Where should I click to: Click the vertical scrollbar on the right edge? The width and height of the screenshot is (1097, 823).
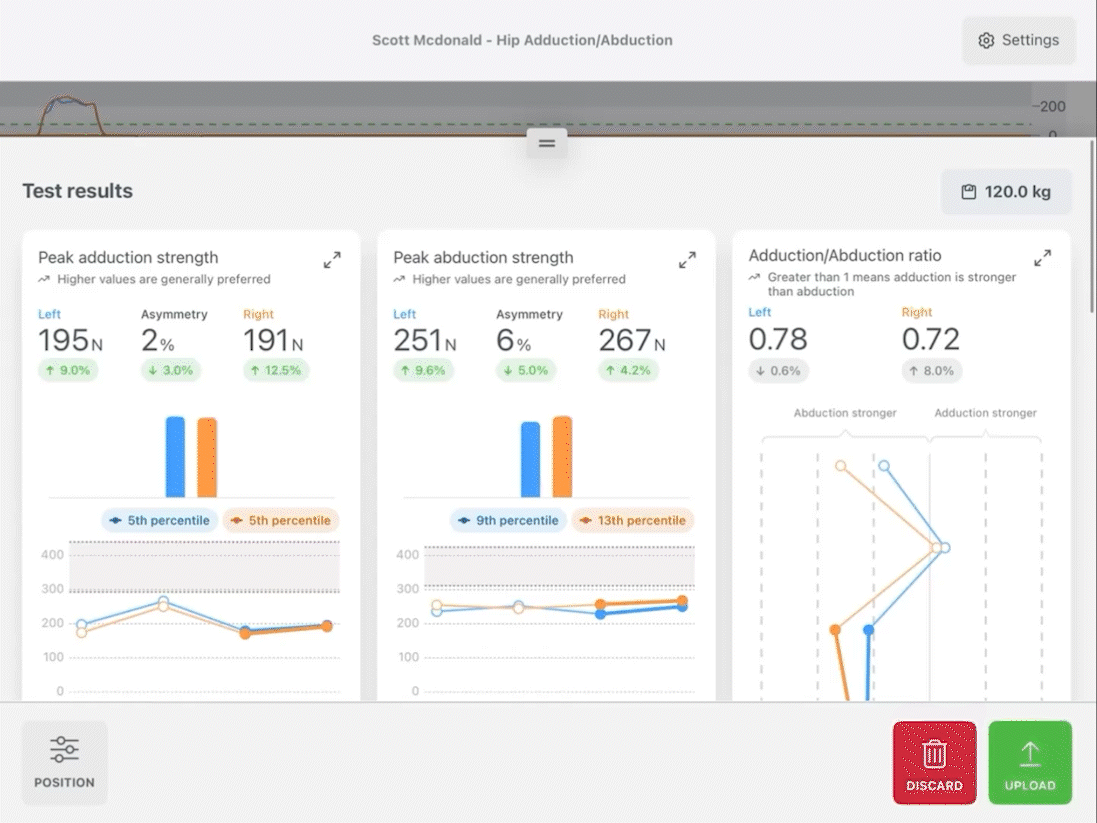[x=1092, y=225]
